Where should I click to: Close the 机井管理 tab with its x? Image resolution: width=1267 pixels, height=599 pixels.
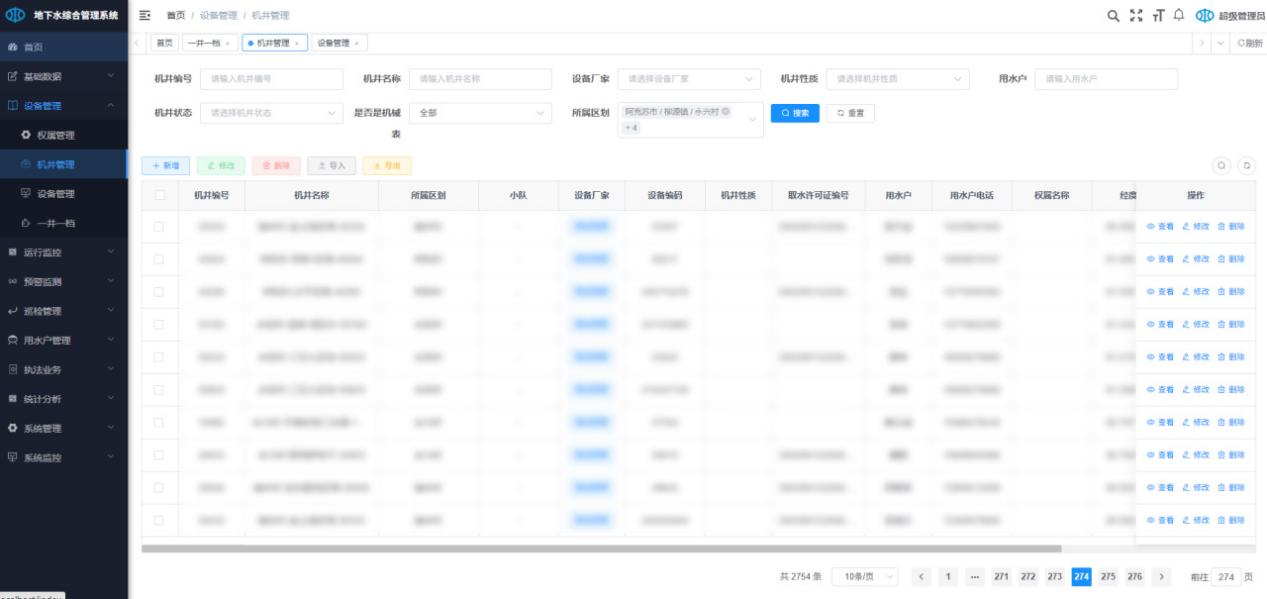pyautogui.click(x=296, y=43)
